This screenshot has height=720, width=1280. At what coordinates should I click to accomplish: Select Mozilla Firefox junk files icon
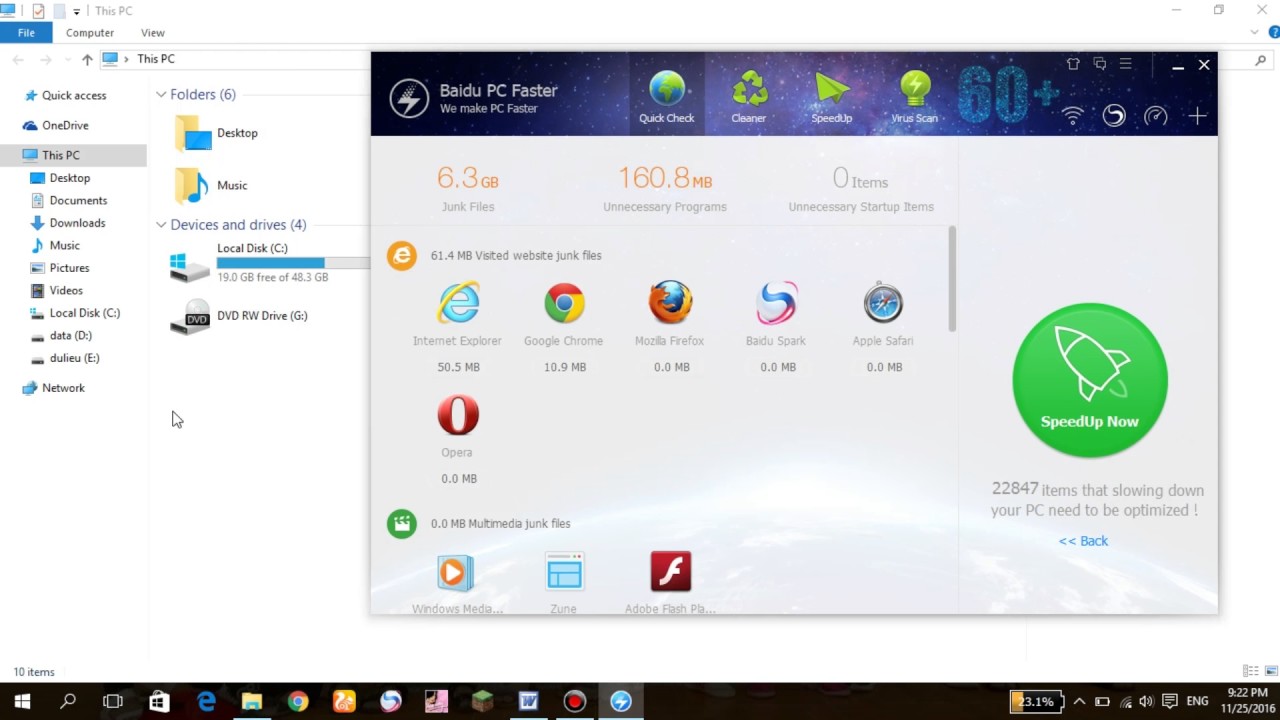click(x=670, y=303)
